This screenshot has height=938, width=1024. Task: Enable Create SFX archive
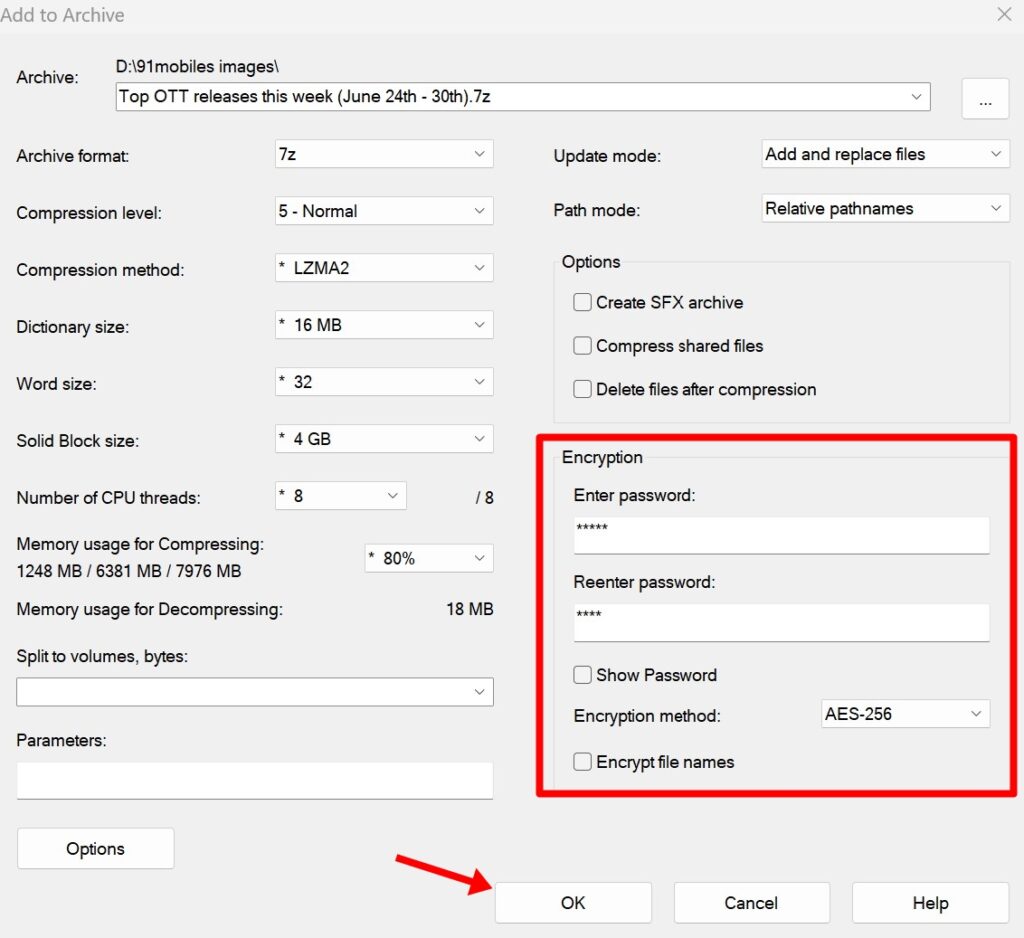pyautogui.click(x=582, y=302)
